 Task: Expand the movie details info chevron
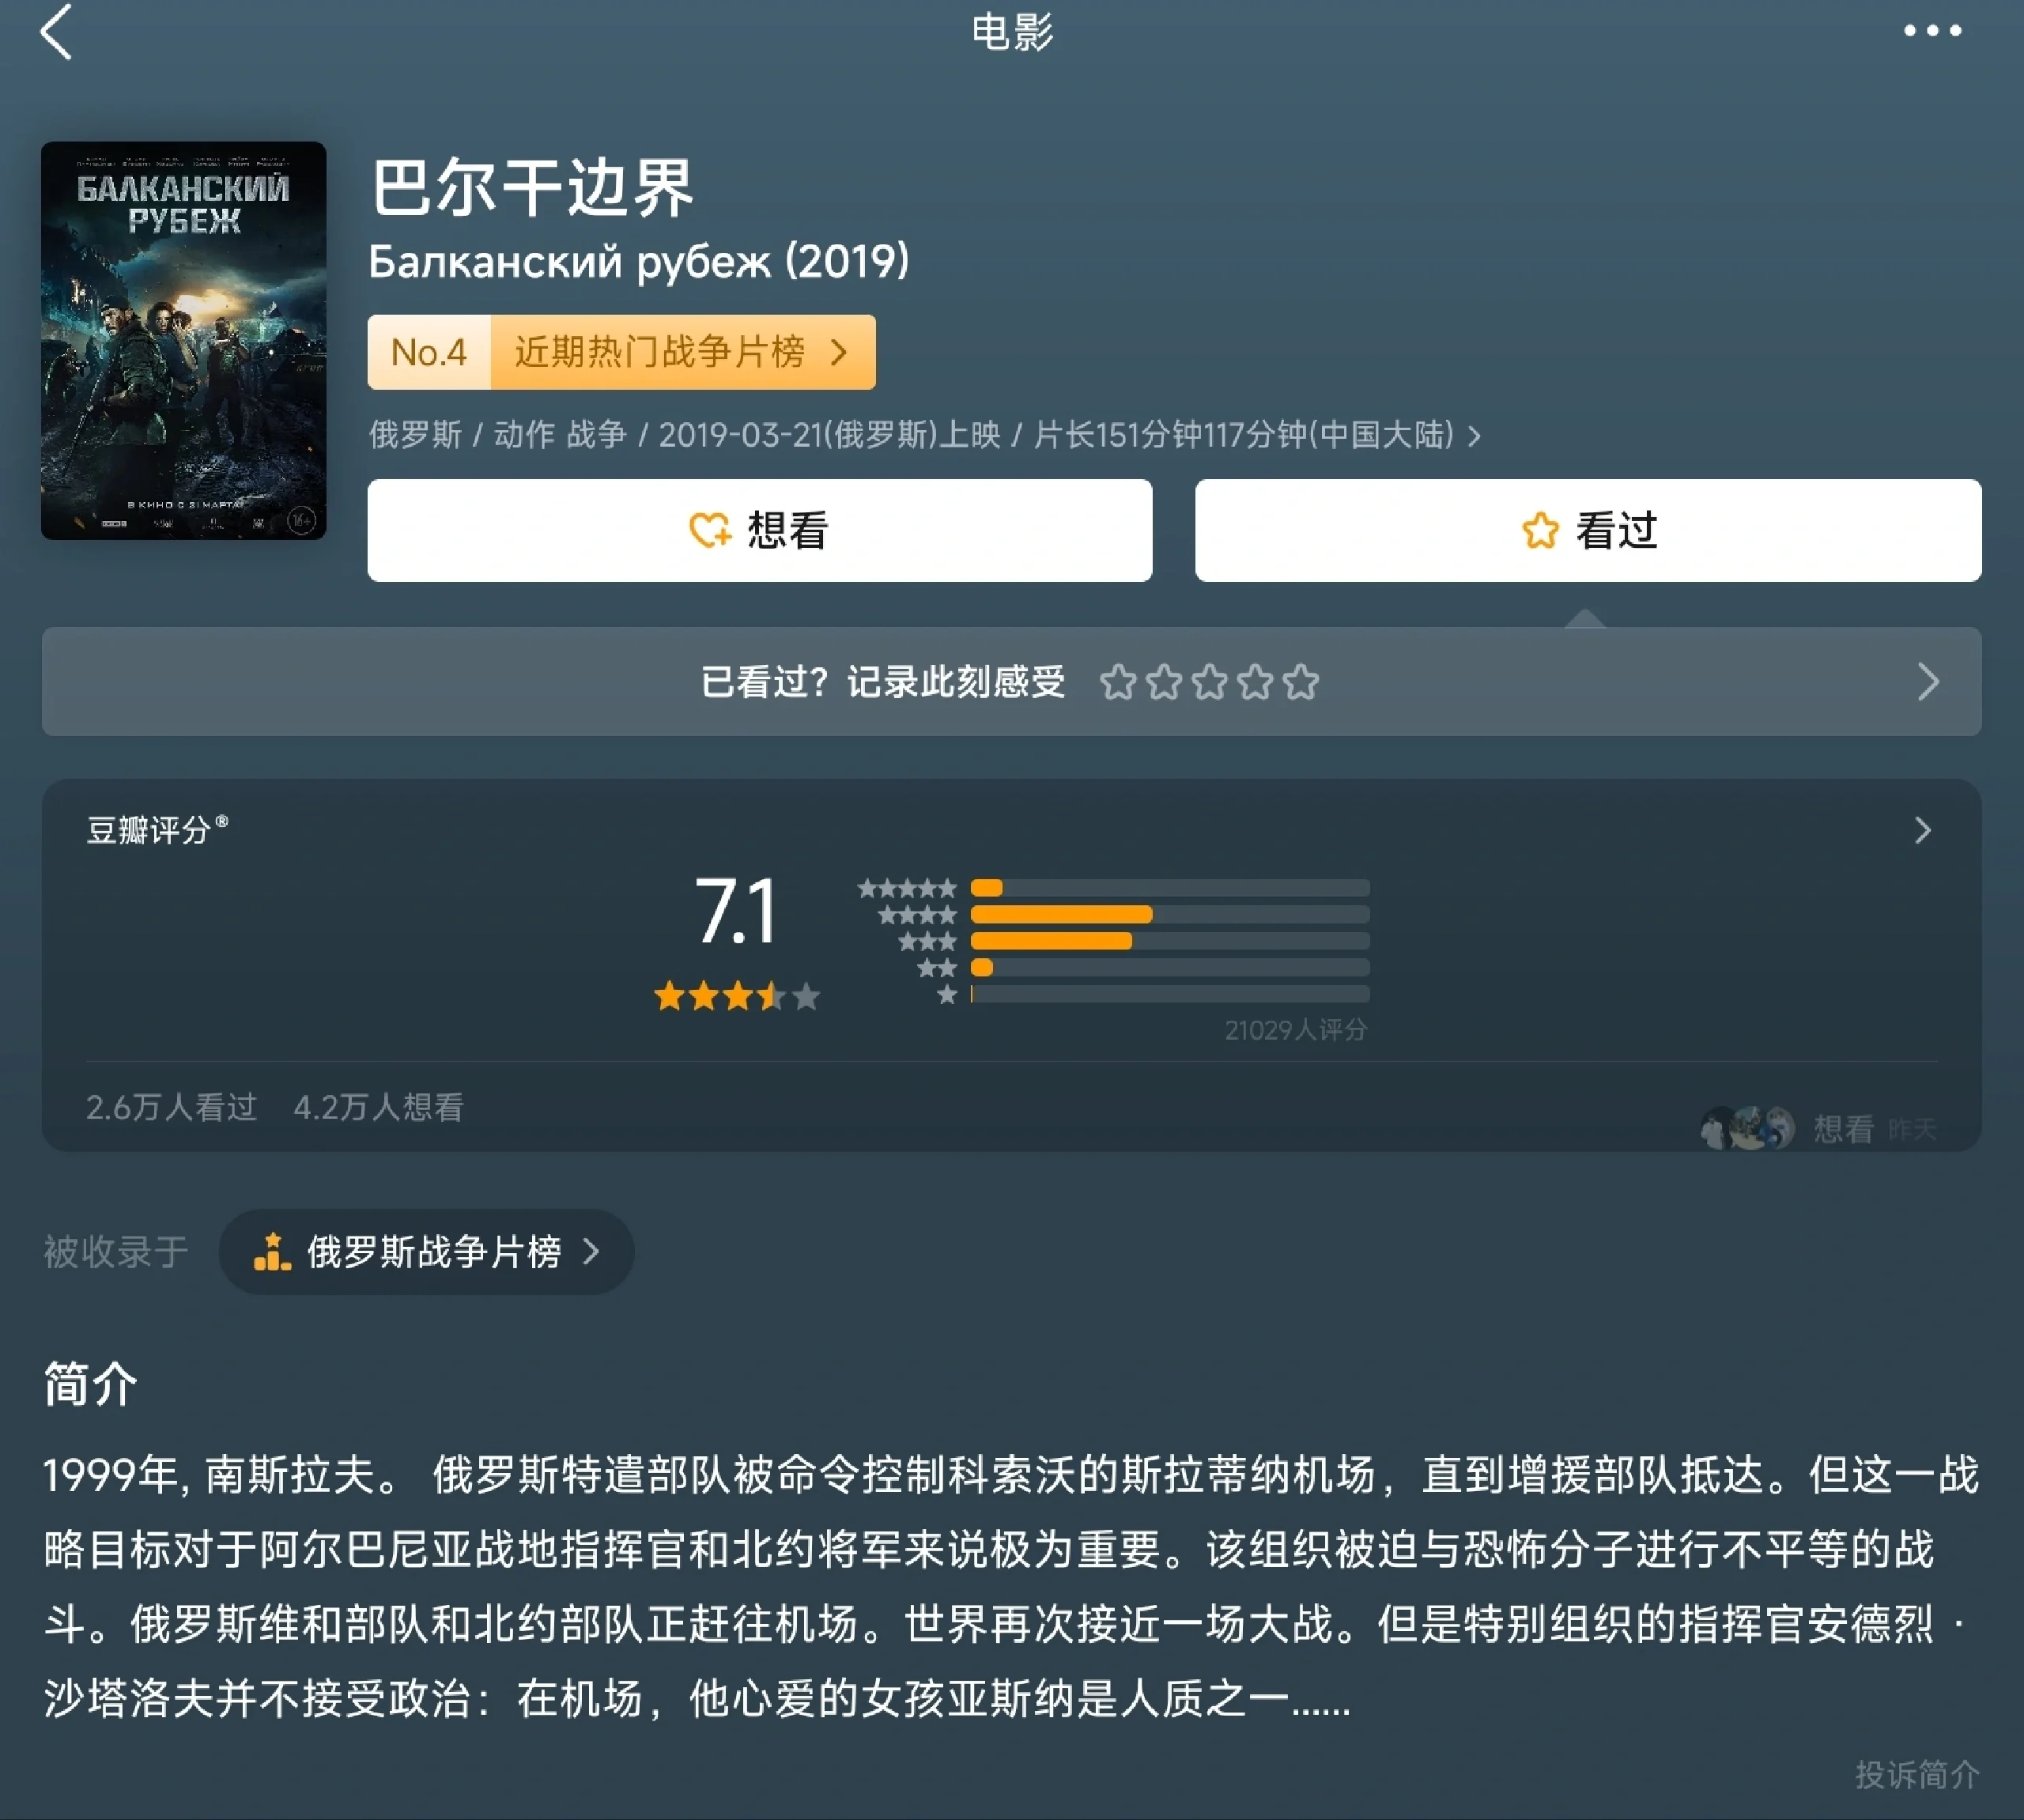pos(1474,436)
